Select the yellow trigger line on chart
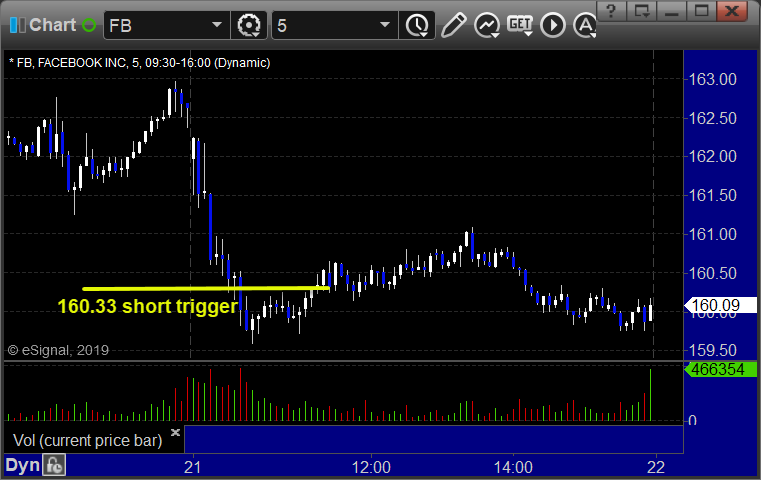The width and height of the screenshot is (761, 480). (x=206, y=289)
